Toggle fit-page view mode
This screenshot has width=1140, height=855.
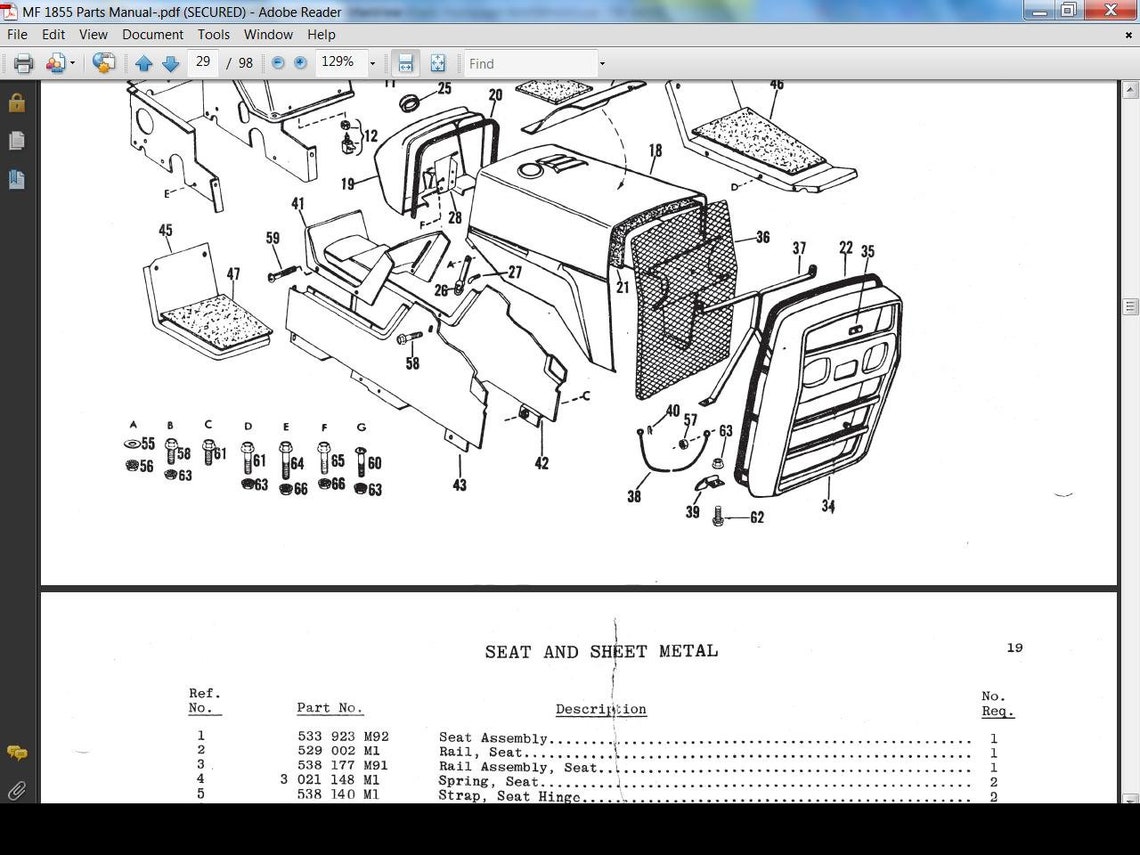[438, 62]
